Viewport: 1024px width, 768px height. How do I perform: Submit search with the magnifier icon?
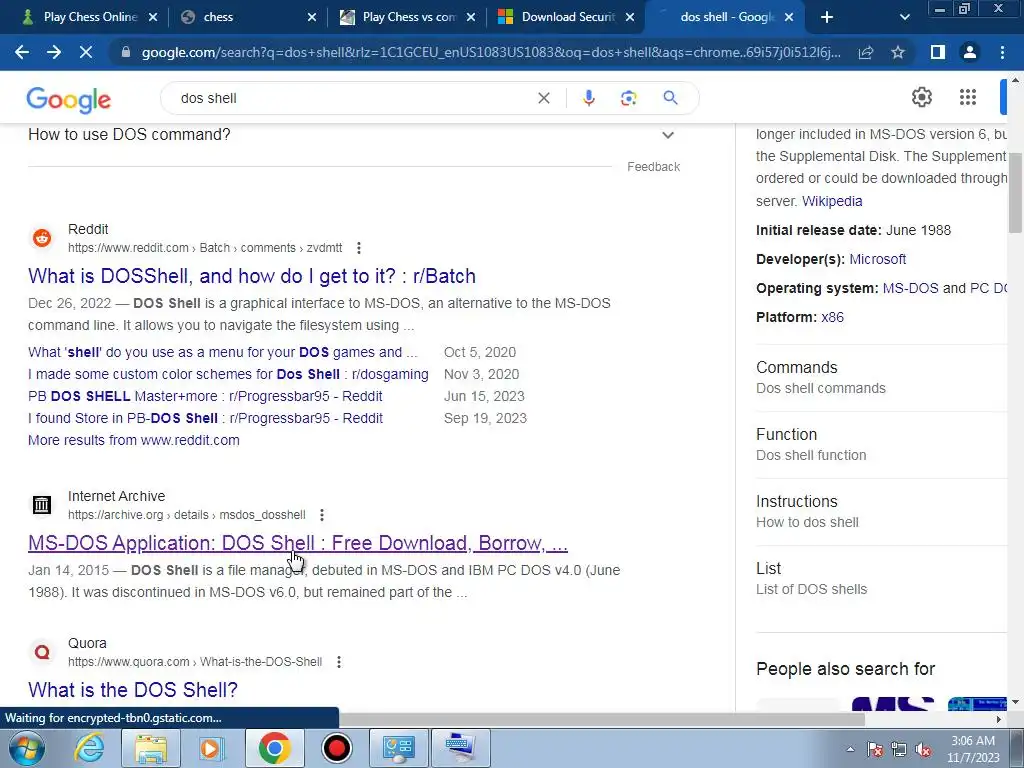tap(670, 98)
